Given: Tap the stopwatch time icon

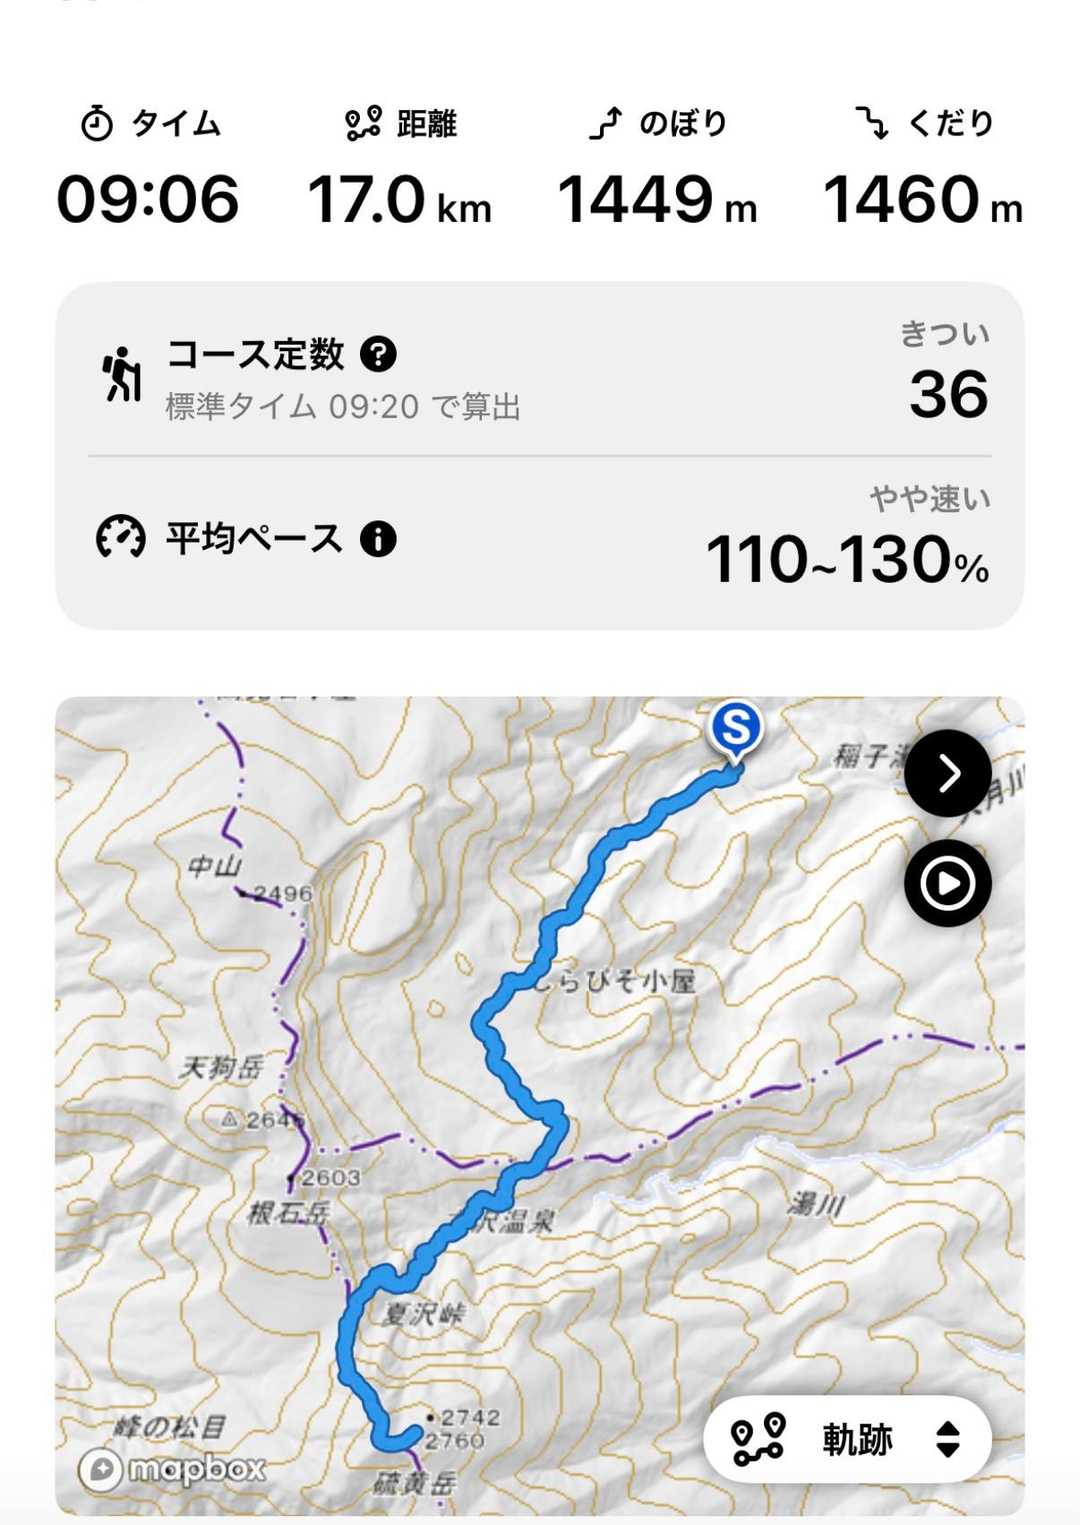Looking at the screenshot, I should [97, 124].
